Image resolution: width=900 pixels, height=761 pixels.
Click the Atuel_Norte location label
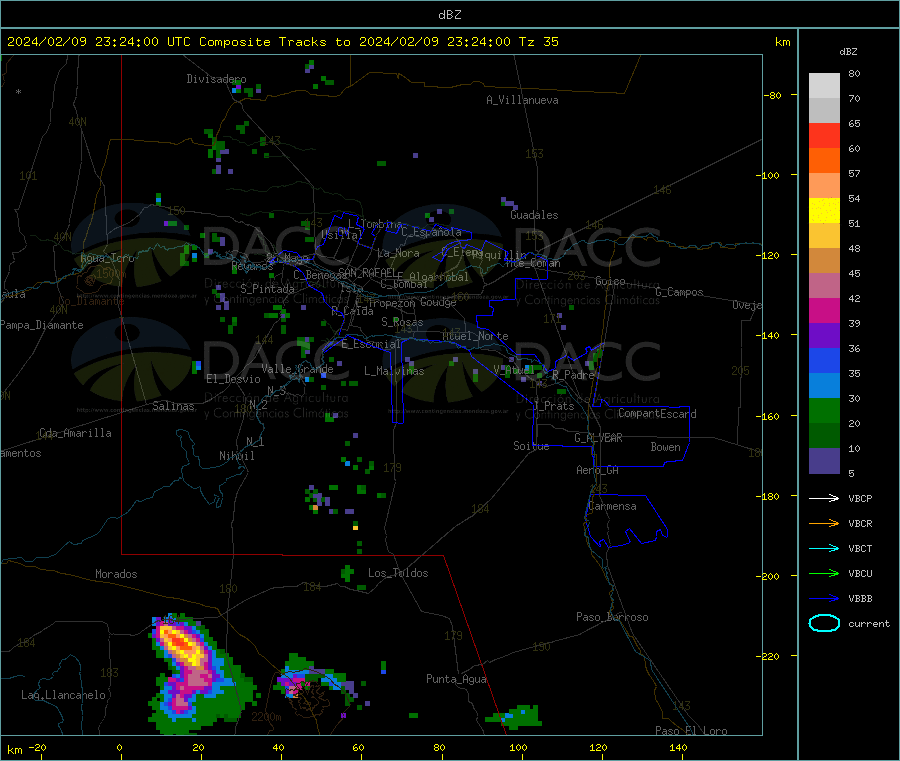point(475,336)
